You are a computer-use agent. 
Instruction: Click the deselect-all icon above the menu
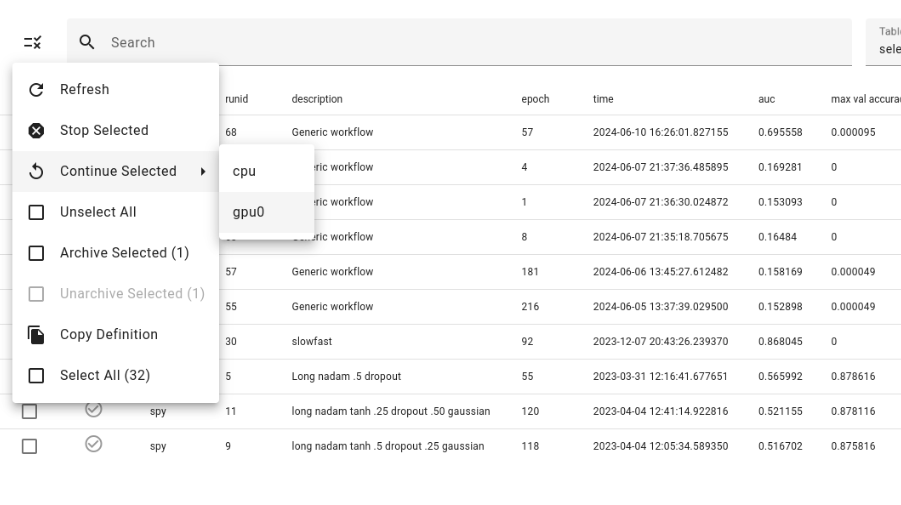click(x=33, y=43)
